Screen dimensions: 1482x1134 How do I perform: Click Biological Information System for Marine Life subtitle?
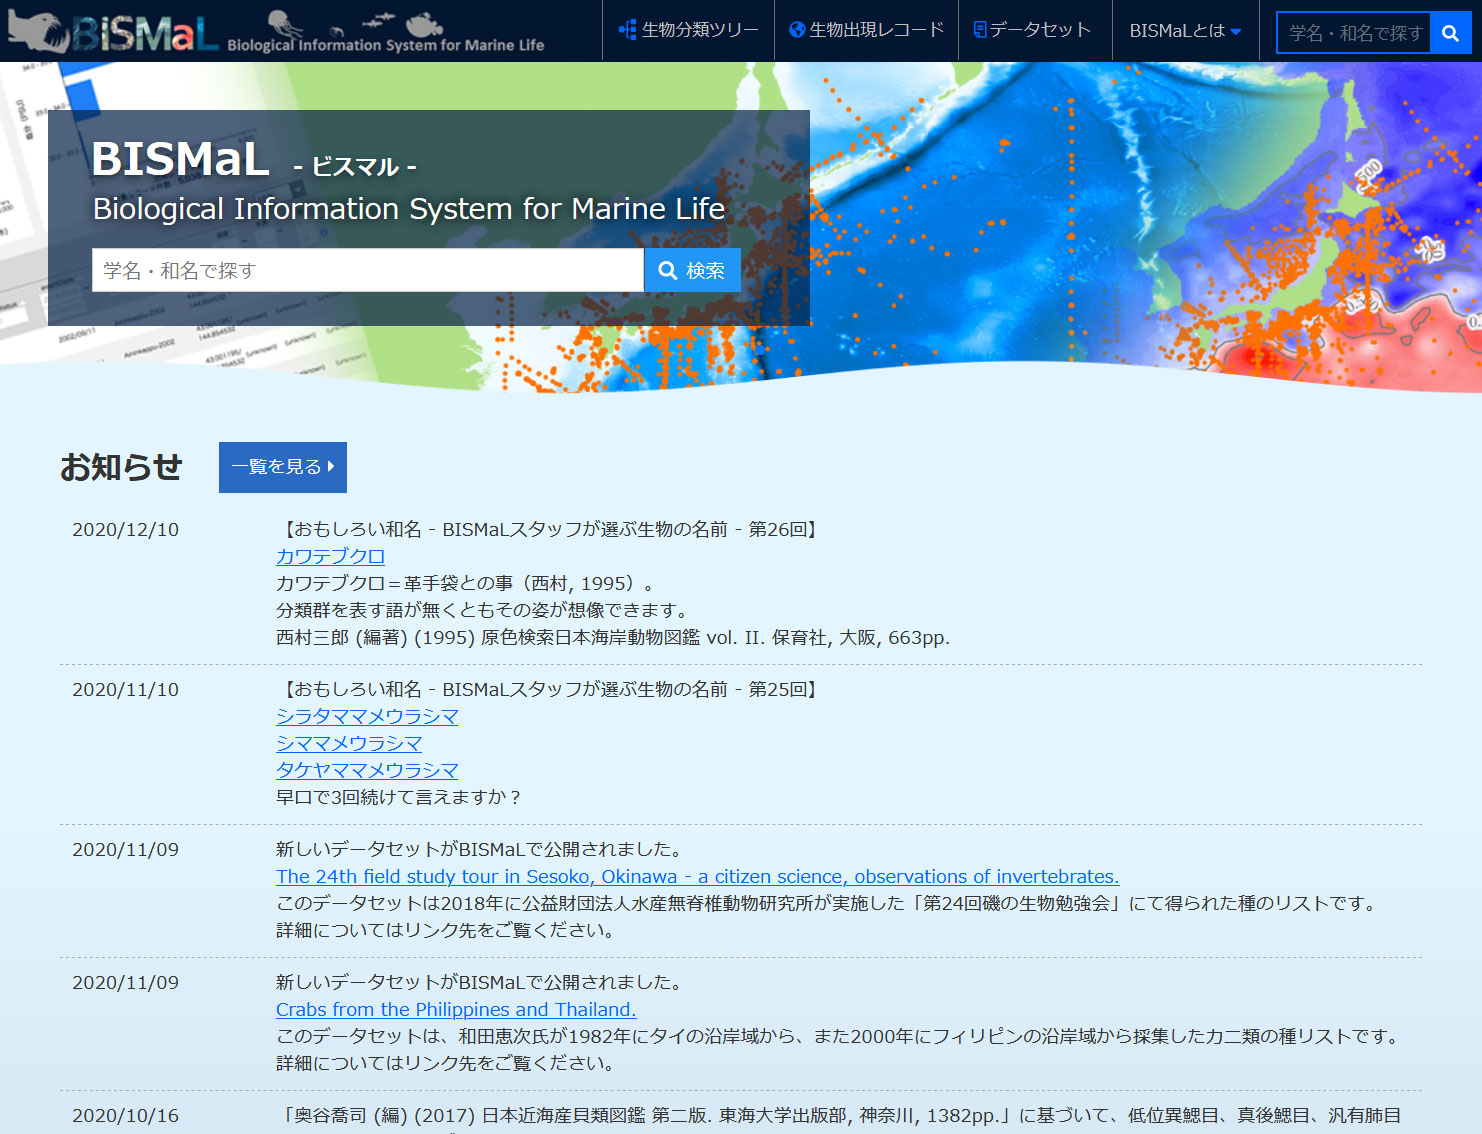click(x=409, y=208)
